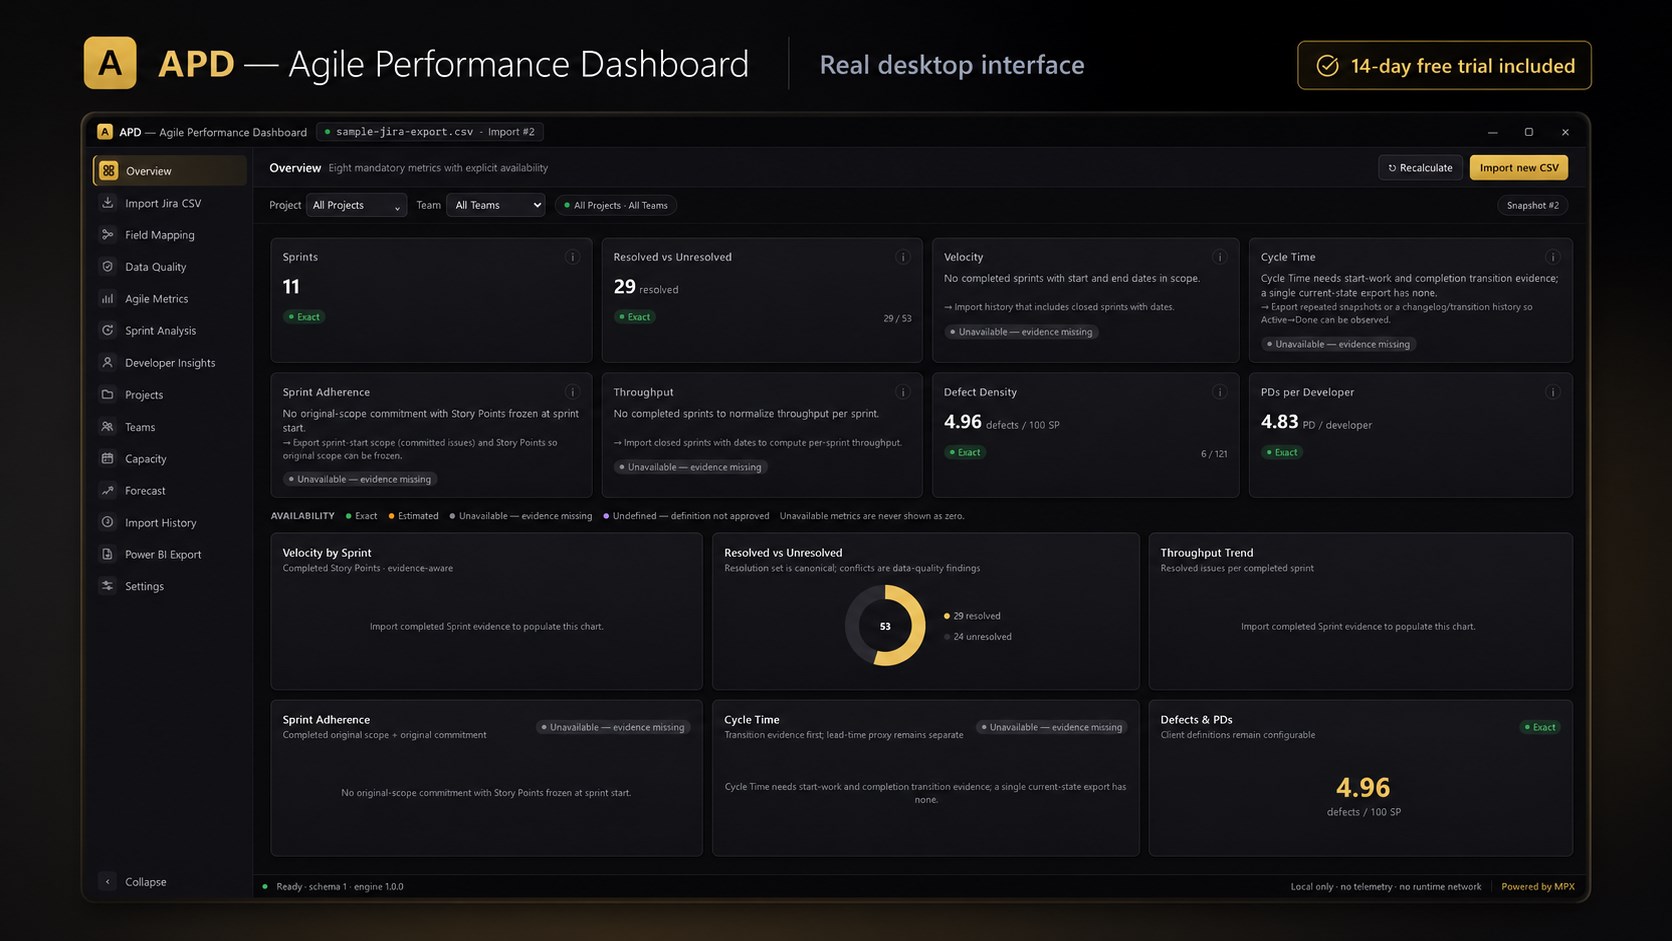Click the Teams people icon
Viewport: 1672px width, 941px height.
click(x=107, y=427)
